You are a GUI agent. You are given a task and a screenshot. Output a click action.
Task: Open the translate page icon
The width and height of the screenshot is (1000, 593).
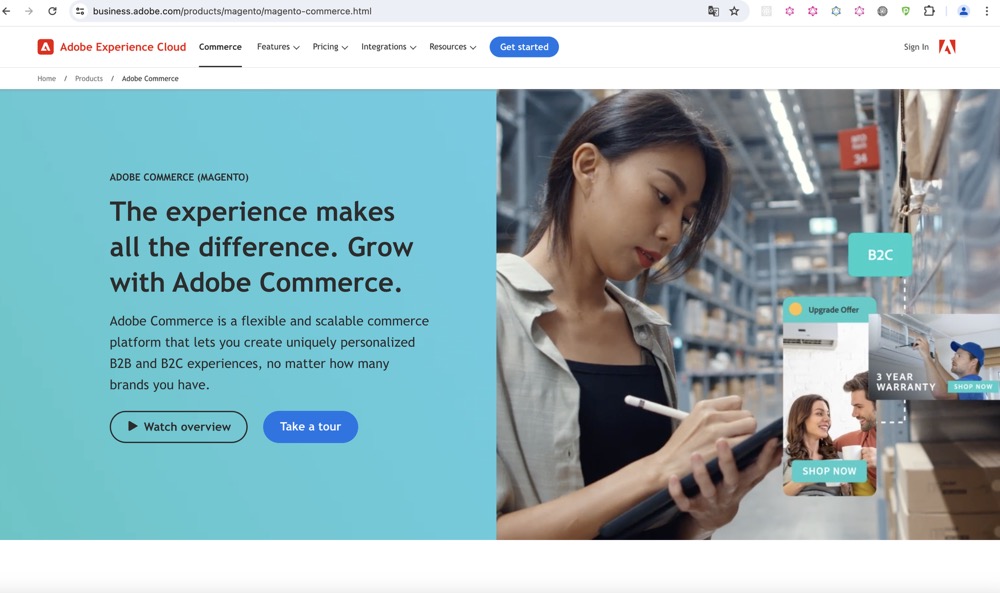pyautogui.click(x=713, y=11)
